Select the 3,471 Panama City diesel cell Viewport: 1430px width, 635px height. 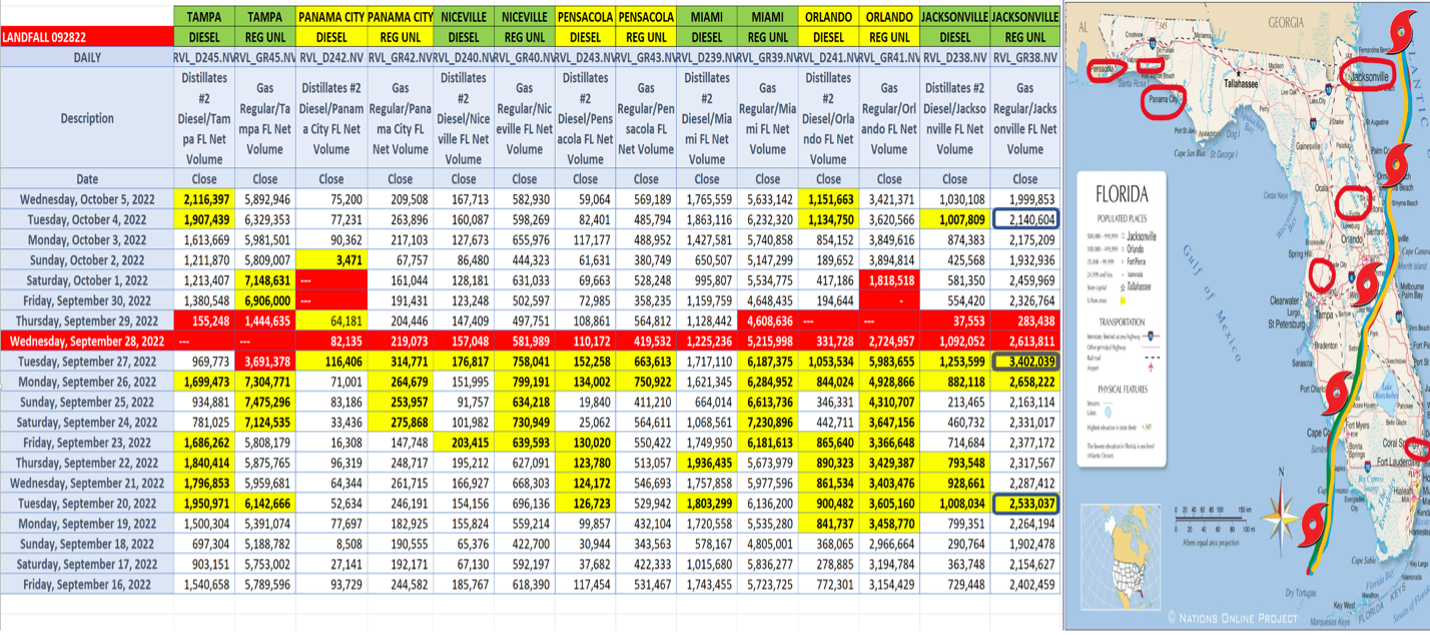(x=331, y=259)
